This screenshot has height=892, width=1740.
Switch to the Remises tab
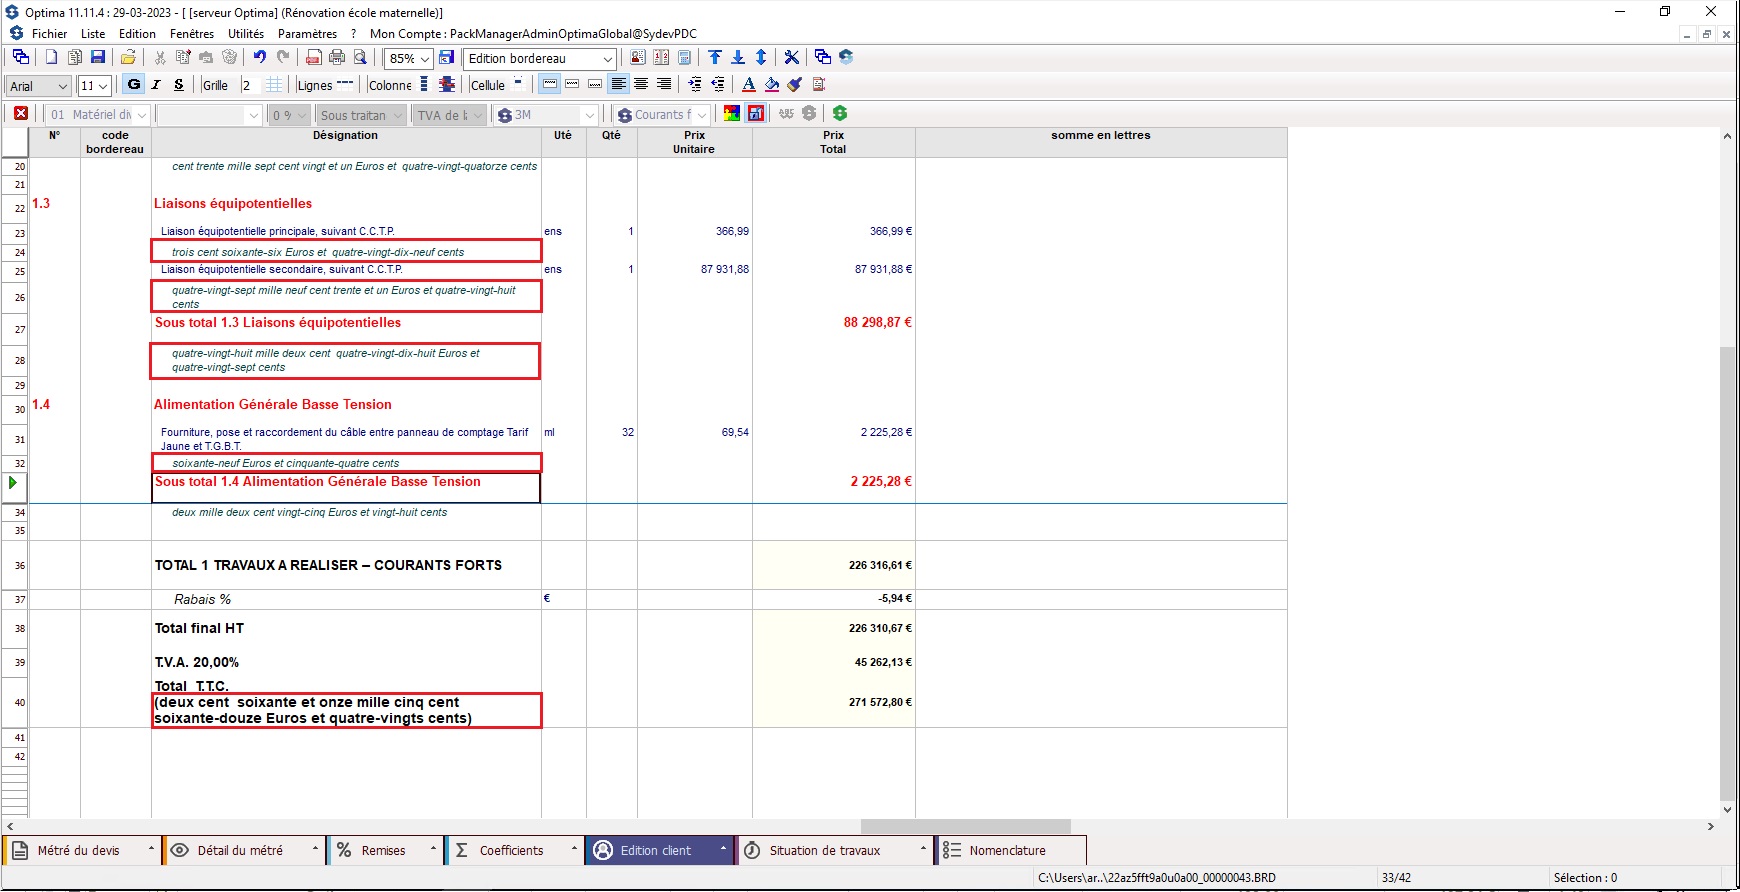tap(386, 850)
